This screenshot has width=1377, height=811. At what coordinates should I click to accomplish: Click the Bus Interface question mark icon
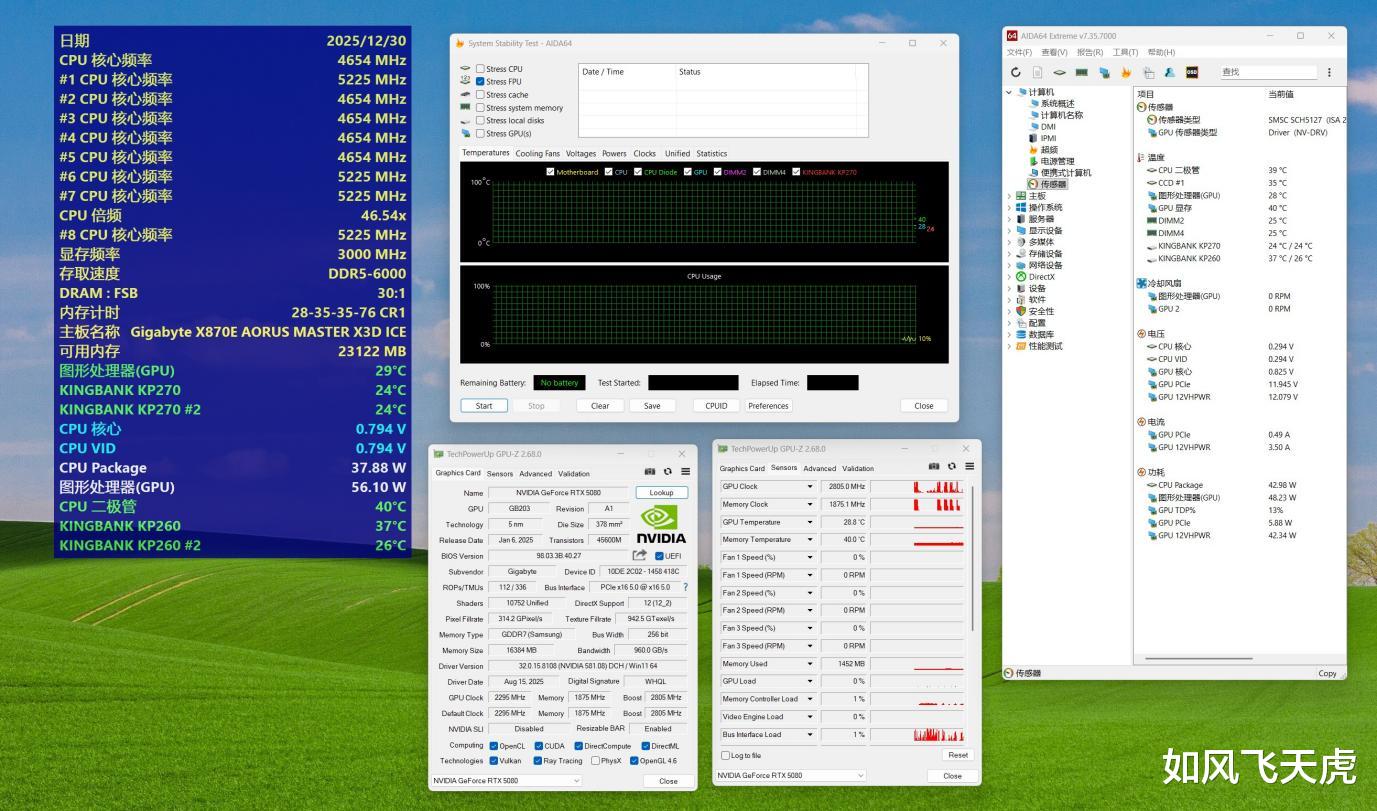(685, 587)
